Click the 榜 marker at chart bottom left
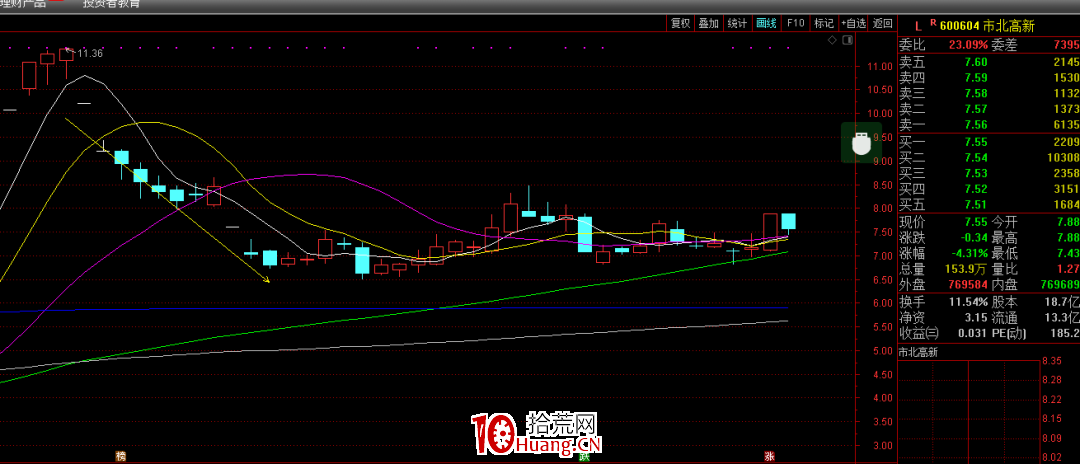Screen dimensions: 1080x464 pyautogui.click(x=121, y=456)
